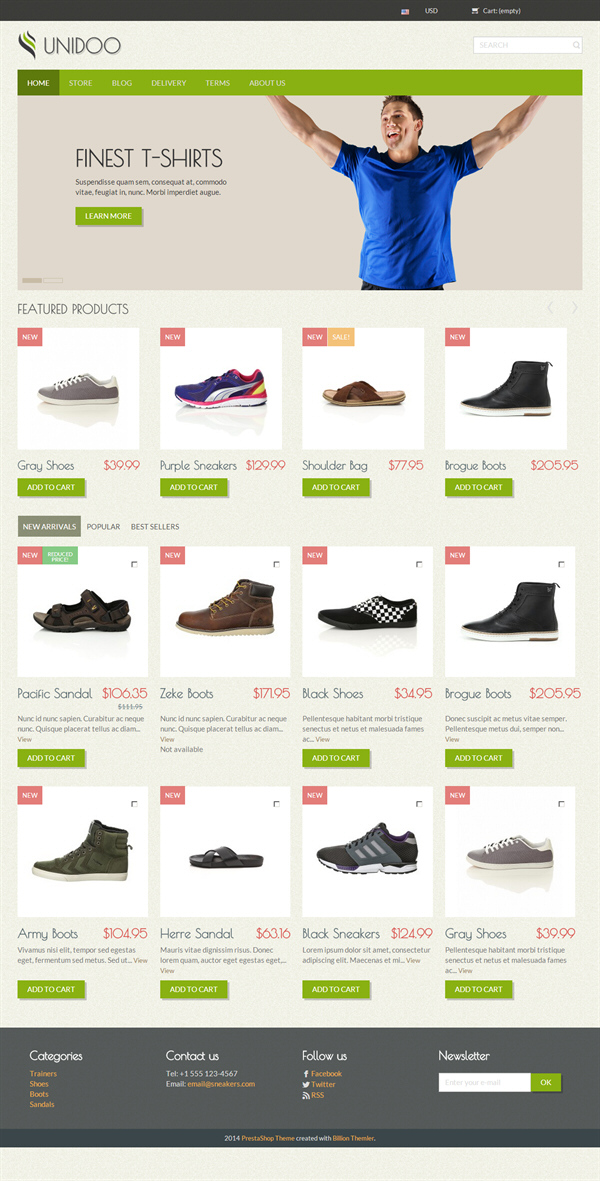Open the USD currency dropdown

point(431,11)
